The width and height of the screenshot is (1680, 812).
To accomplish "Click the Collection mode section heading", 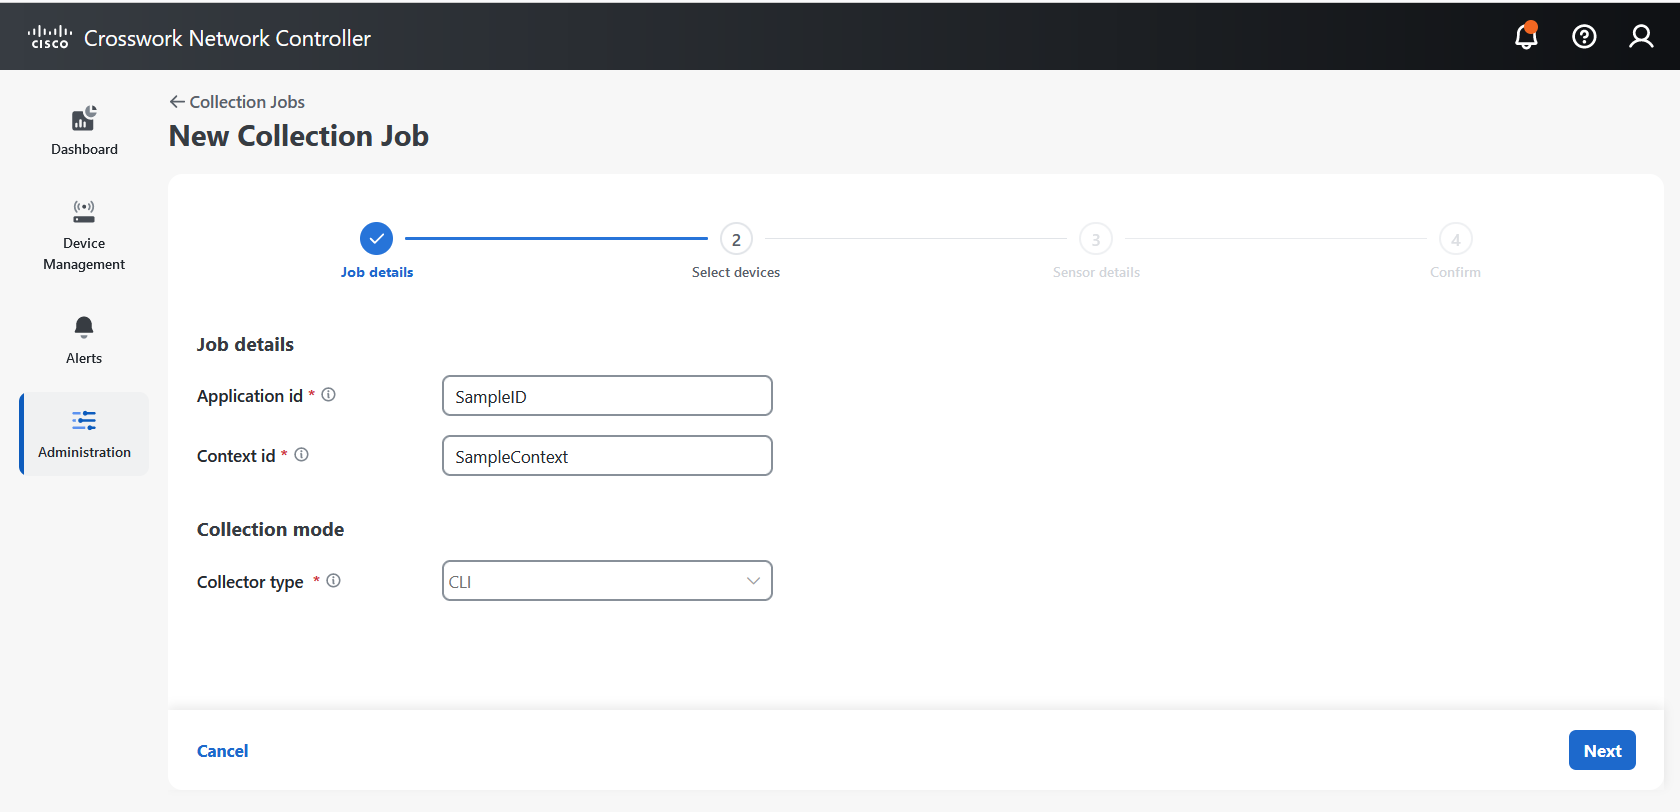I will 270,530.
